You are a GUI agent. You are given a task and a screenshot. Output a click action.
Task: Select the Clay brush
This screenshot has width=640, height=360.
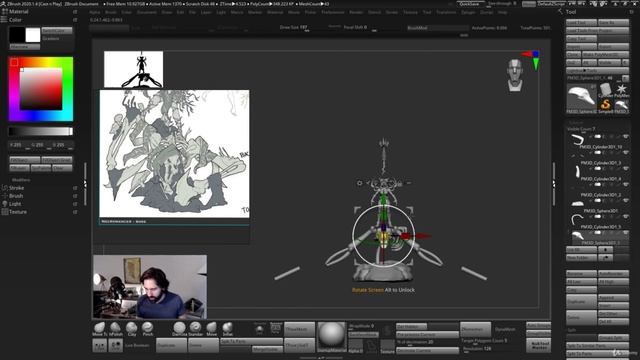coord(131,329)
